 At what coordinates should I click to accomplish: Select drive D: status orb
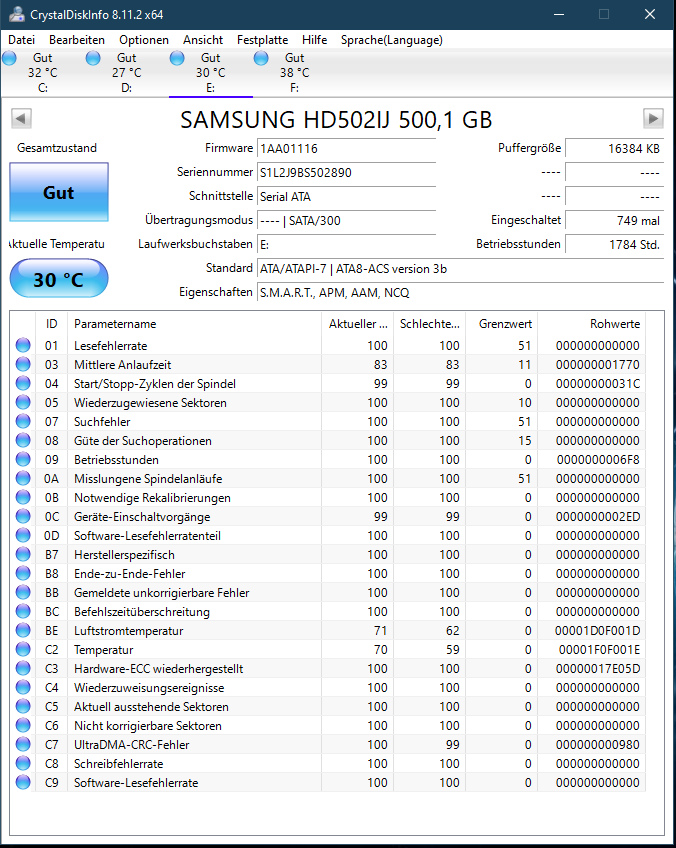(93, 58)
